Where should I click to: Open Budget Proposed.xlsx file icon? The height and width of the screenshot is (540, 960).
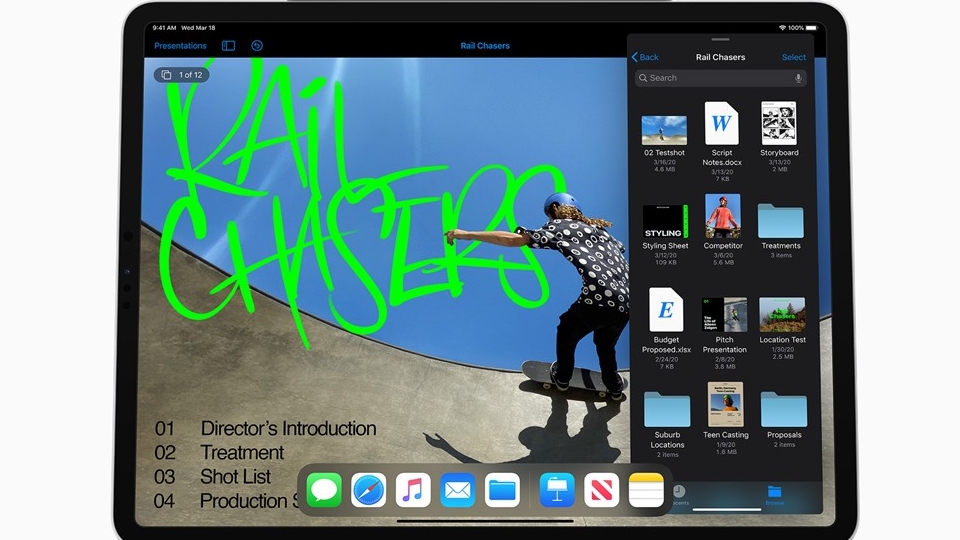click(666, 310)
